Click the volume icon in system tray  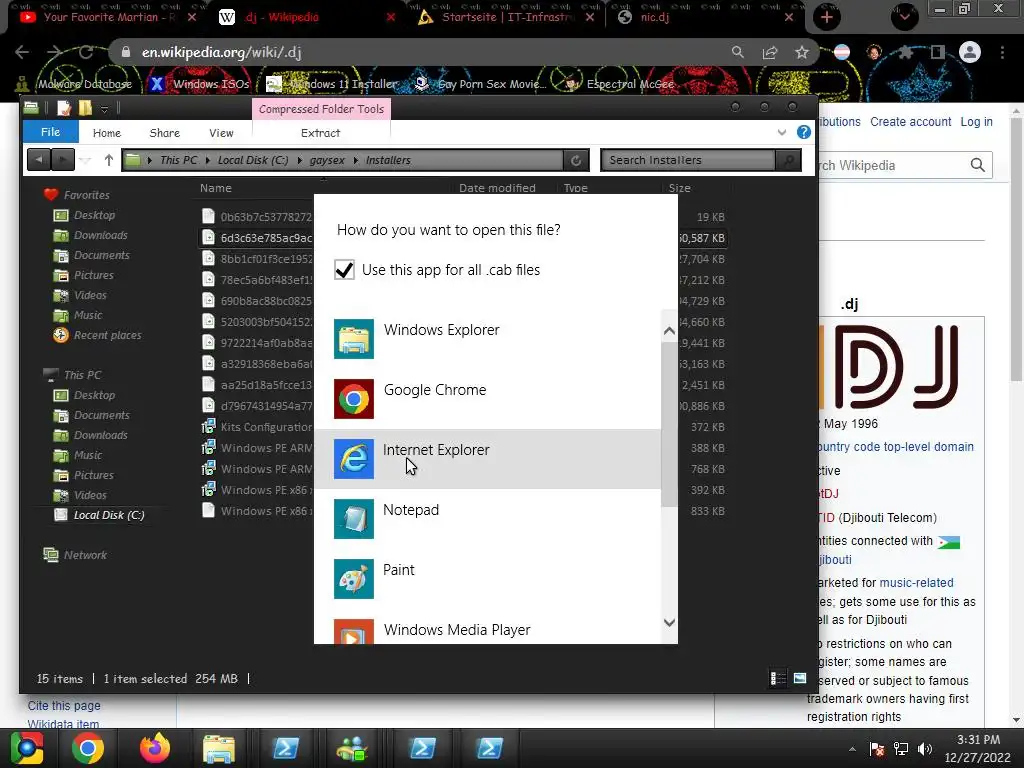click(924, 749)
